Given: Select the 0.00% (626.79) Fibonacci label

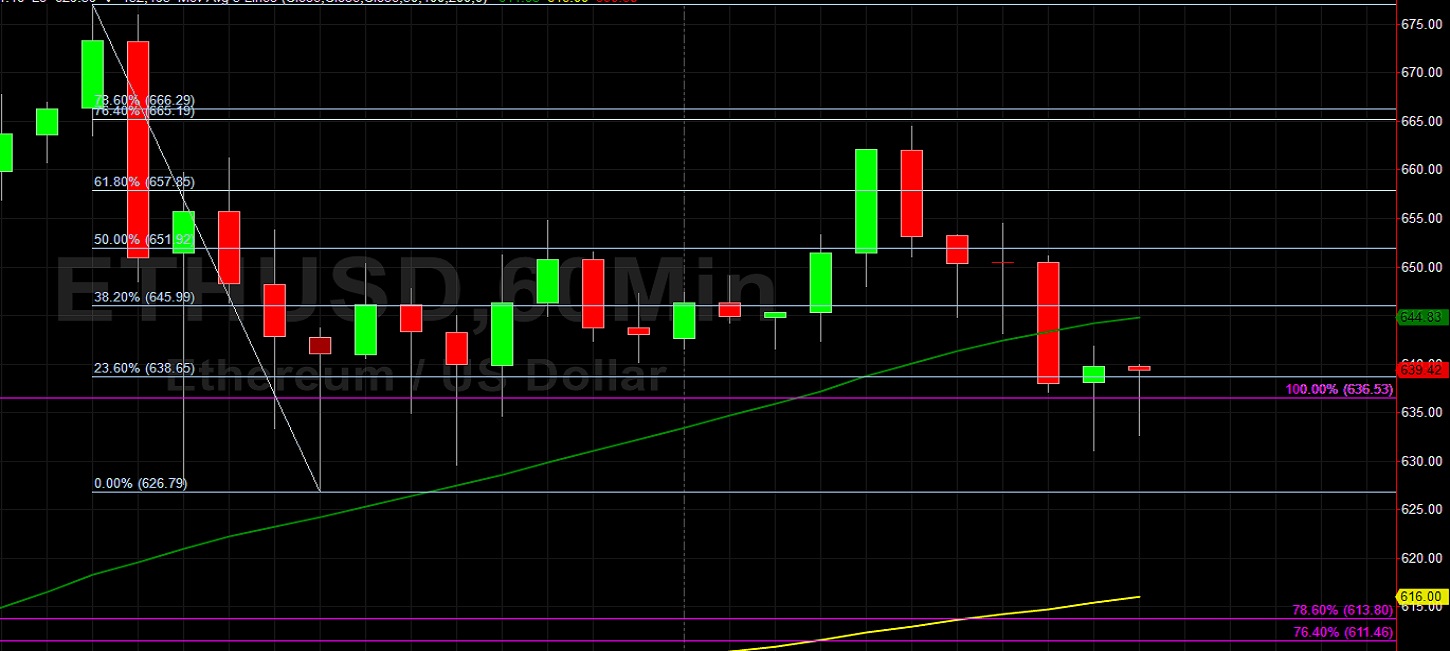Looking at the screenshot, I should click(x=141, y=484).
